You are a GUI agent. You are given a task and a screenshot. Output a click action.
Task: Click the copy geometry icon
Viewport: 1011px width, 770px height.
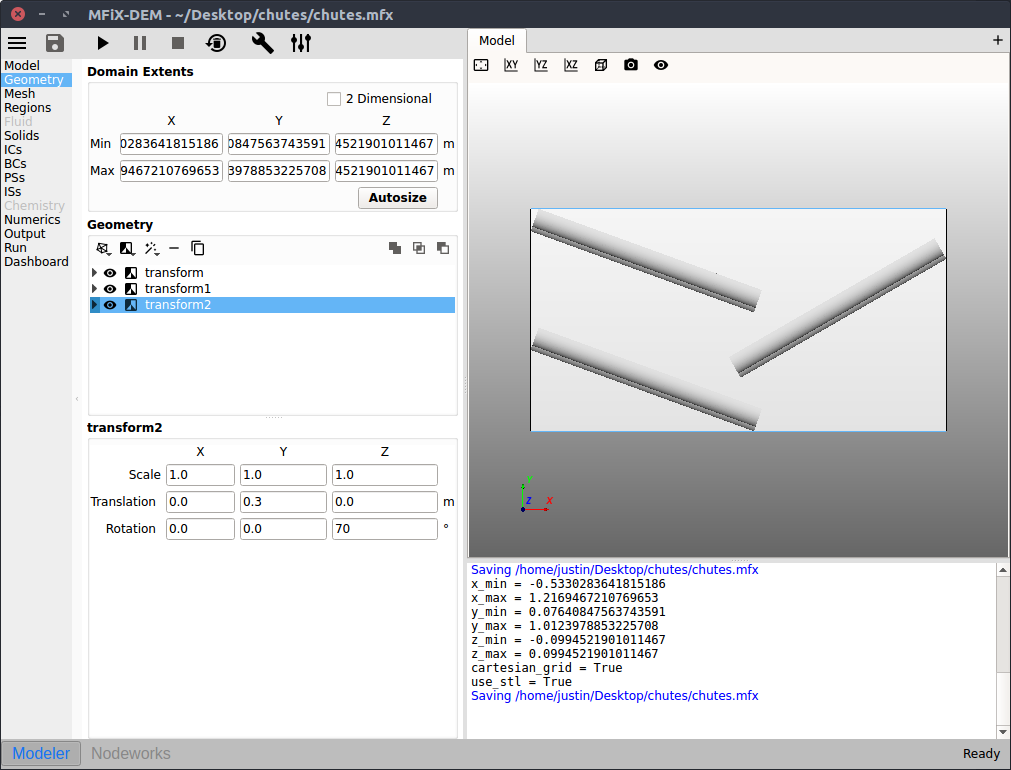pyautogui.click(x=198, y=248)
